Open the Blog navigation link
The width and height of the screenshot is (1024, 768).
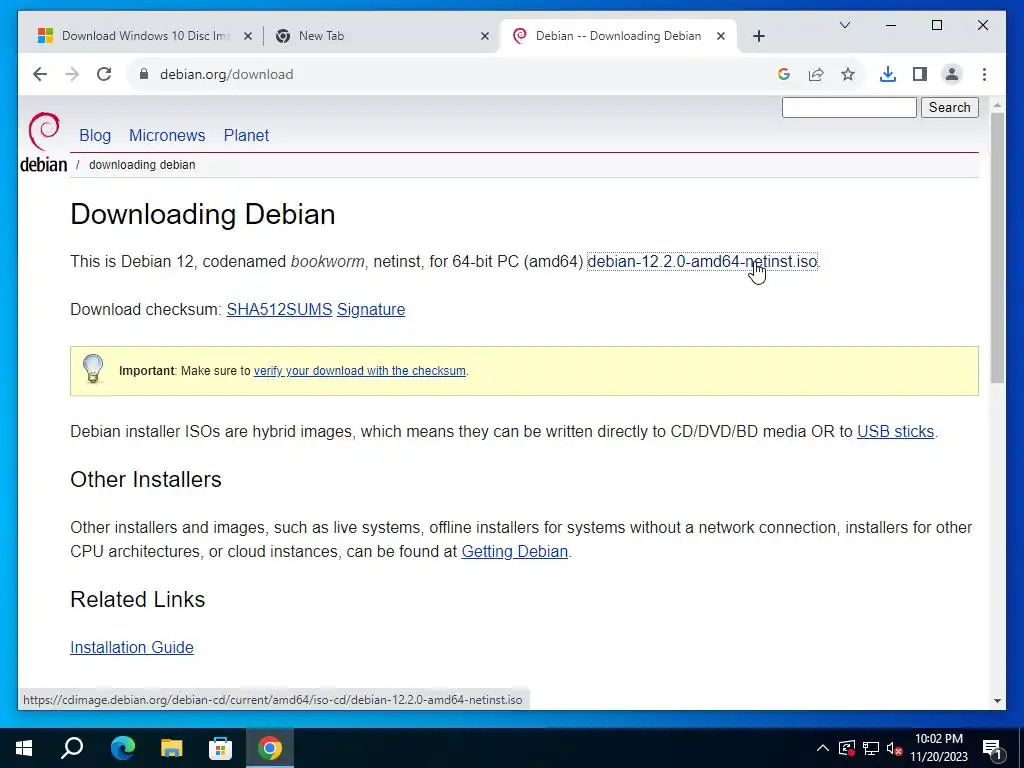(x=95, y=135)
